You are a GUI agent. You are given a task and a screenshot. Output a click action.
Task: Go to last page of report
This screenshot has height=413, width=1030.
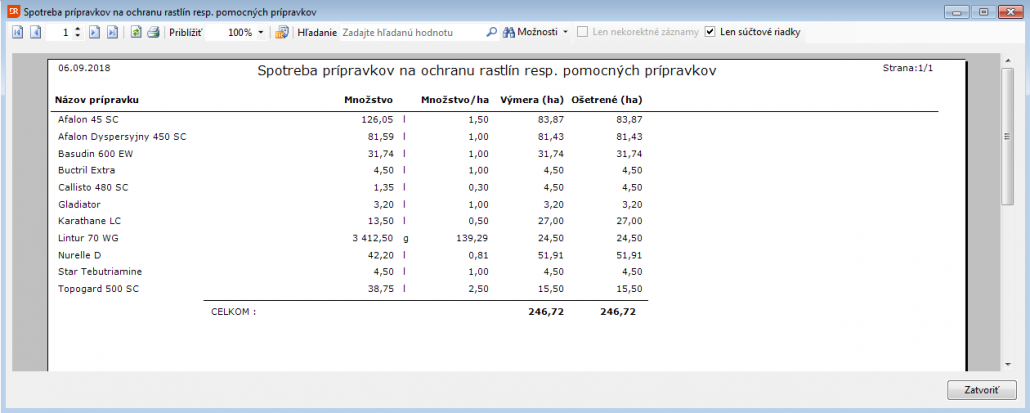[112, 32]
